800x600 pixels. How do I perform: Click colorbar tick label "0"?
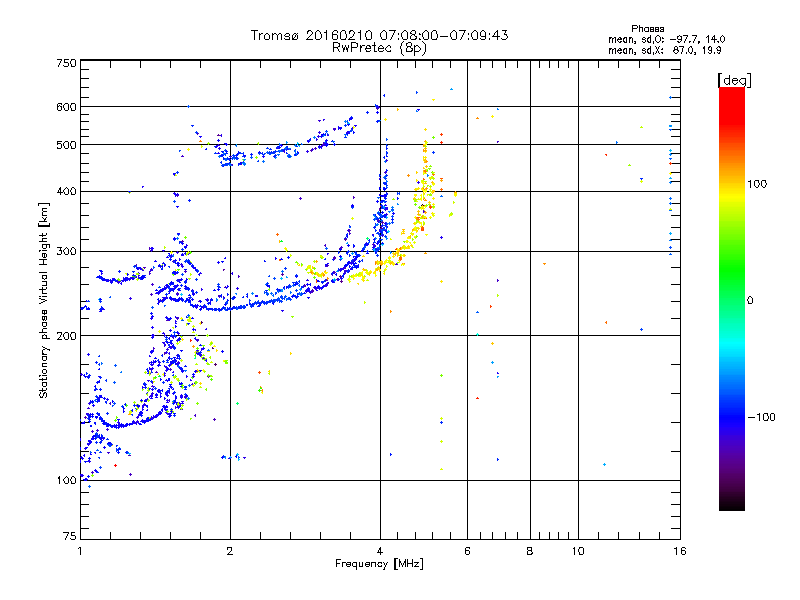coord(750,301)
